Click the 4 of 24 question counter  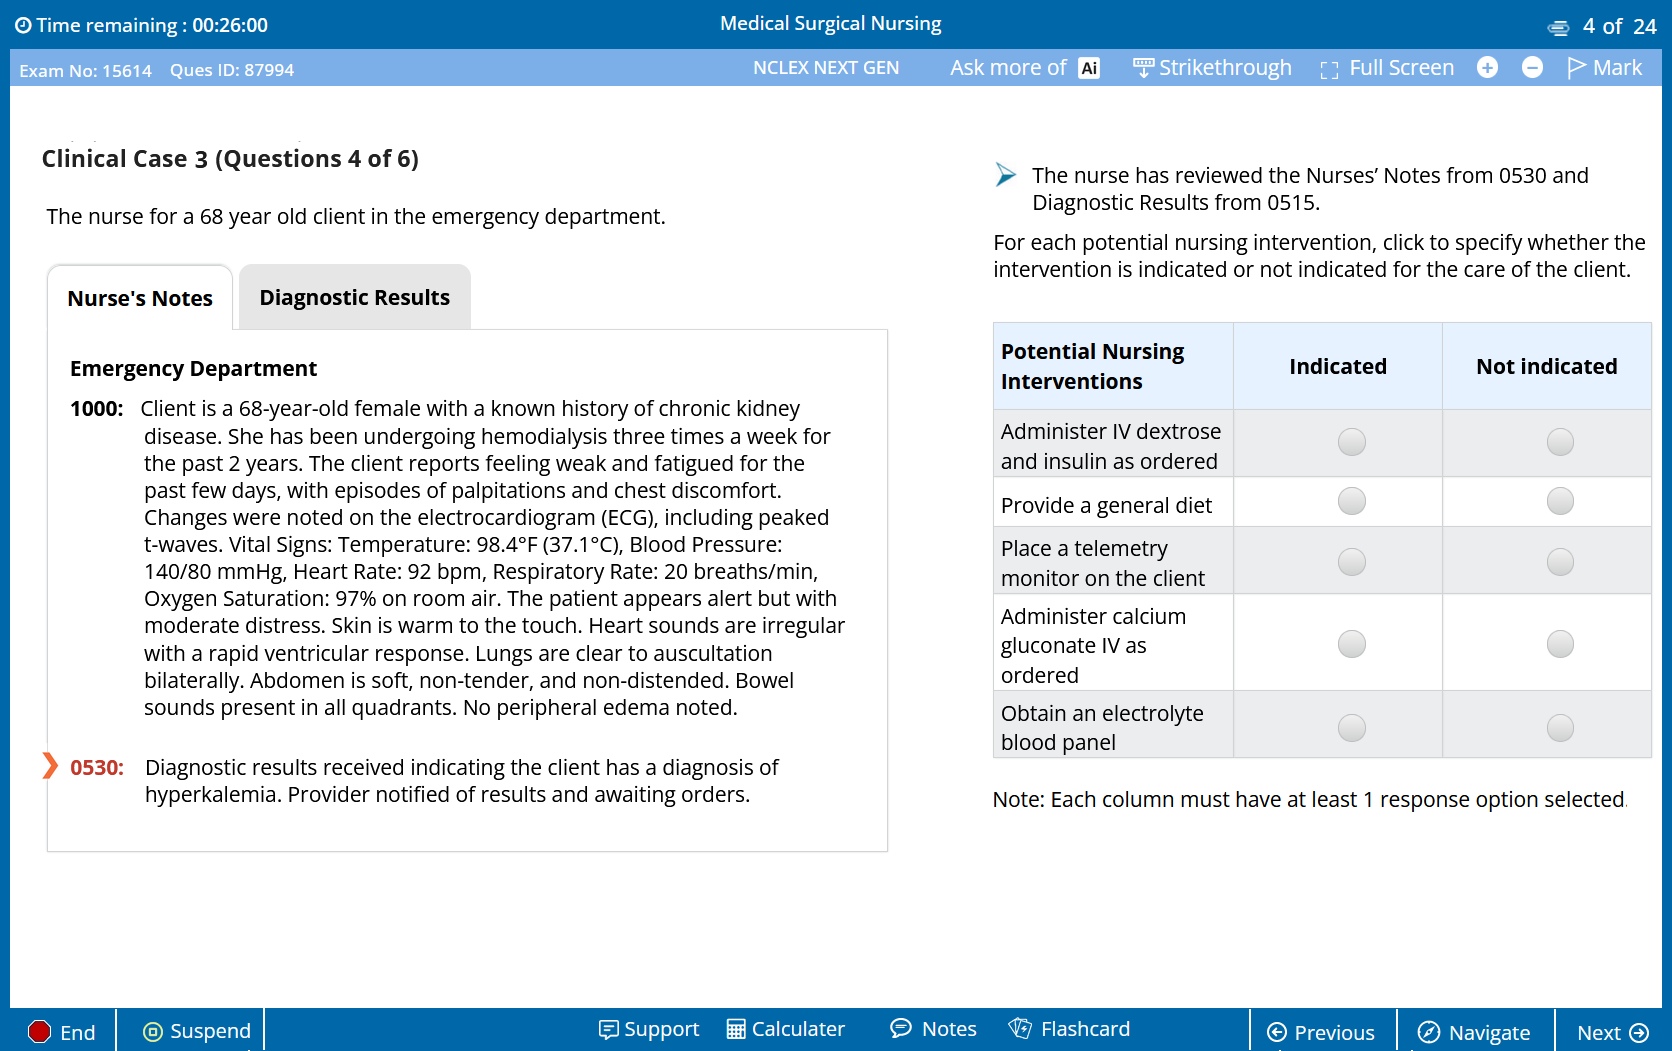tap(1620, 27)
